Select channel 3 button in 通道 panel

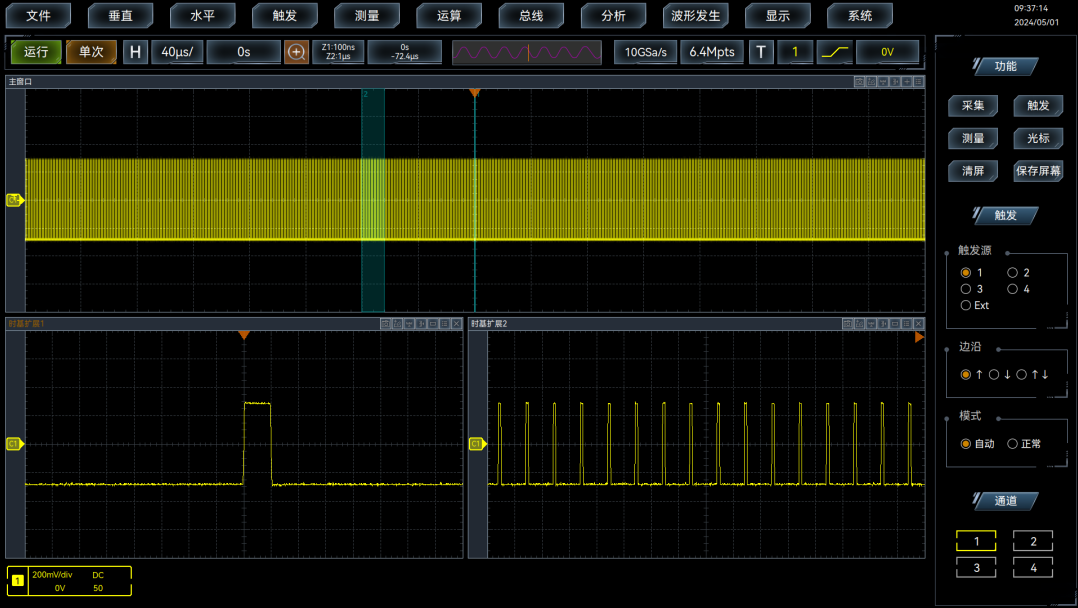pos(976,567)
